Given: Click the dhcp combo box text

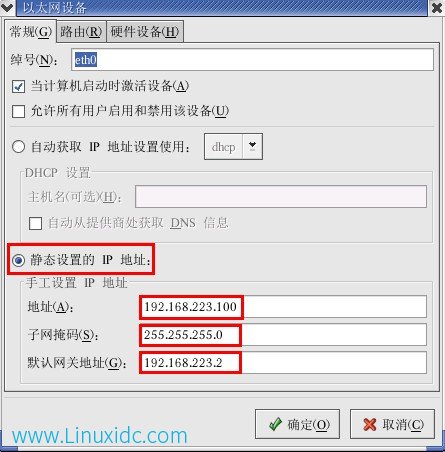Looking at the screenshot, I should (224, 147).
